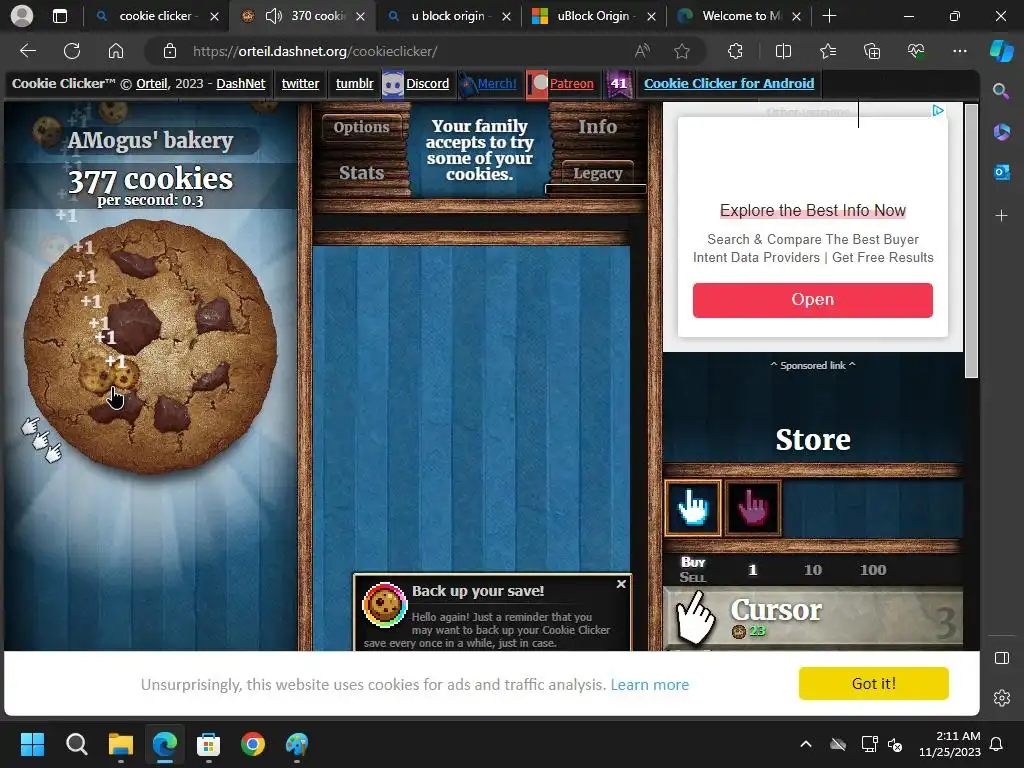Open Edge Settings and more menu
This screenshot has height=768, width=1024.
coord(959,51)
